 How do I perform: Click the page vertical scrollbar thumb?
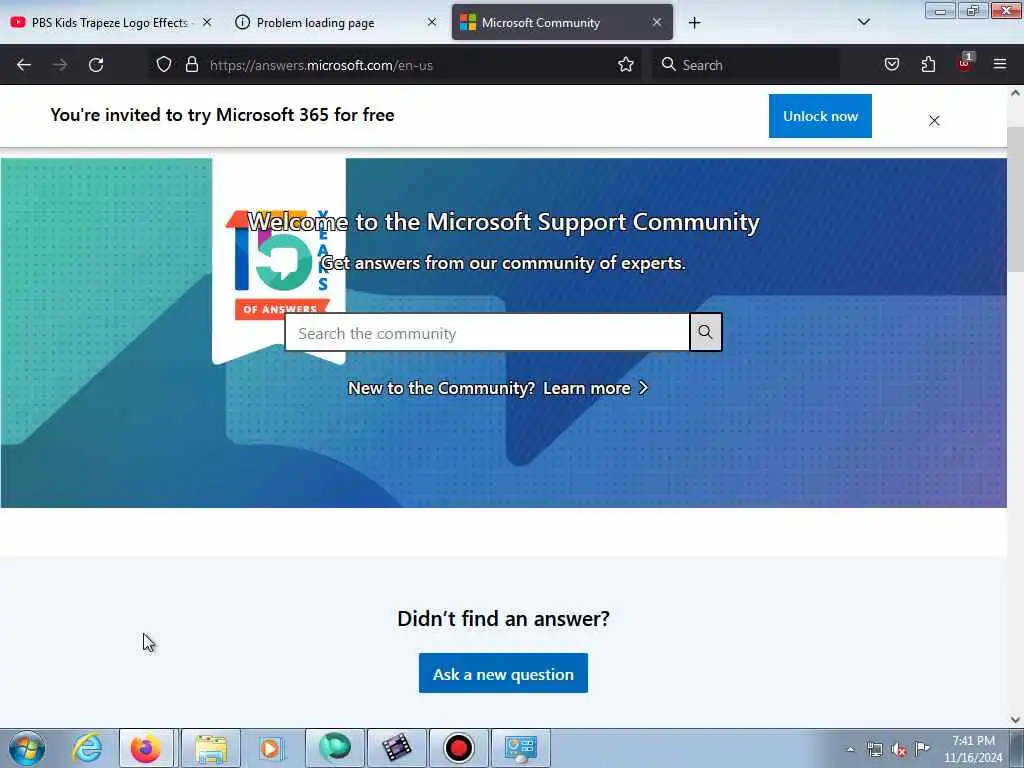[1015, 199]
